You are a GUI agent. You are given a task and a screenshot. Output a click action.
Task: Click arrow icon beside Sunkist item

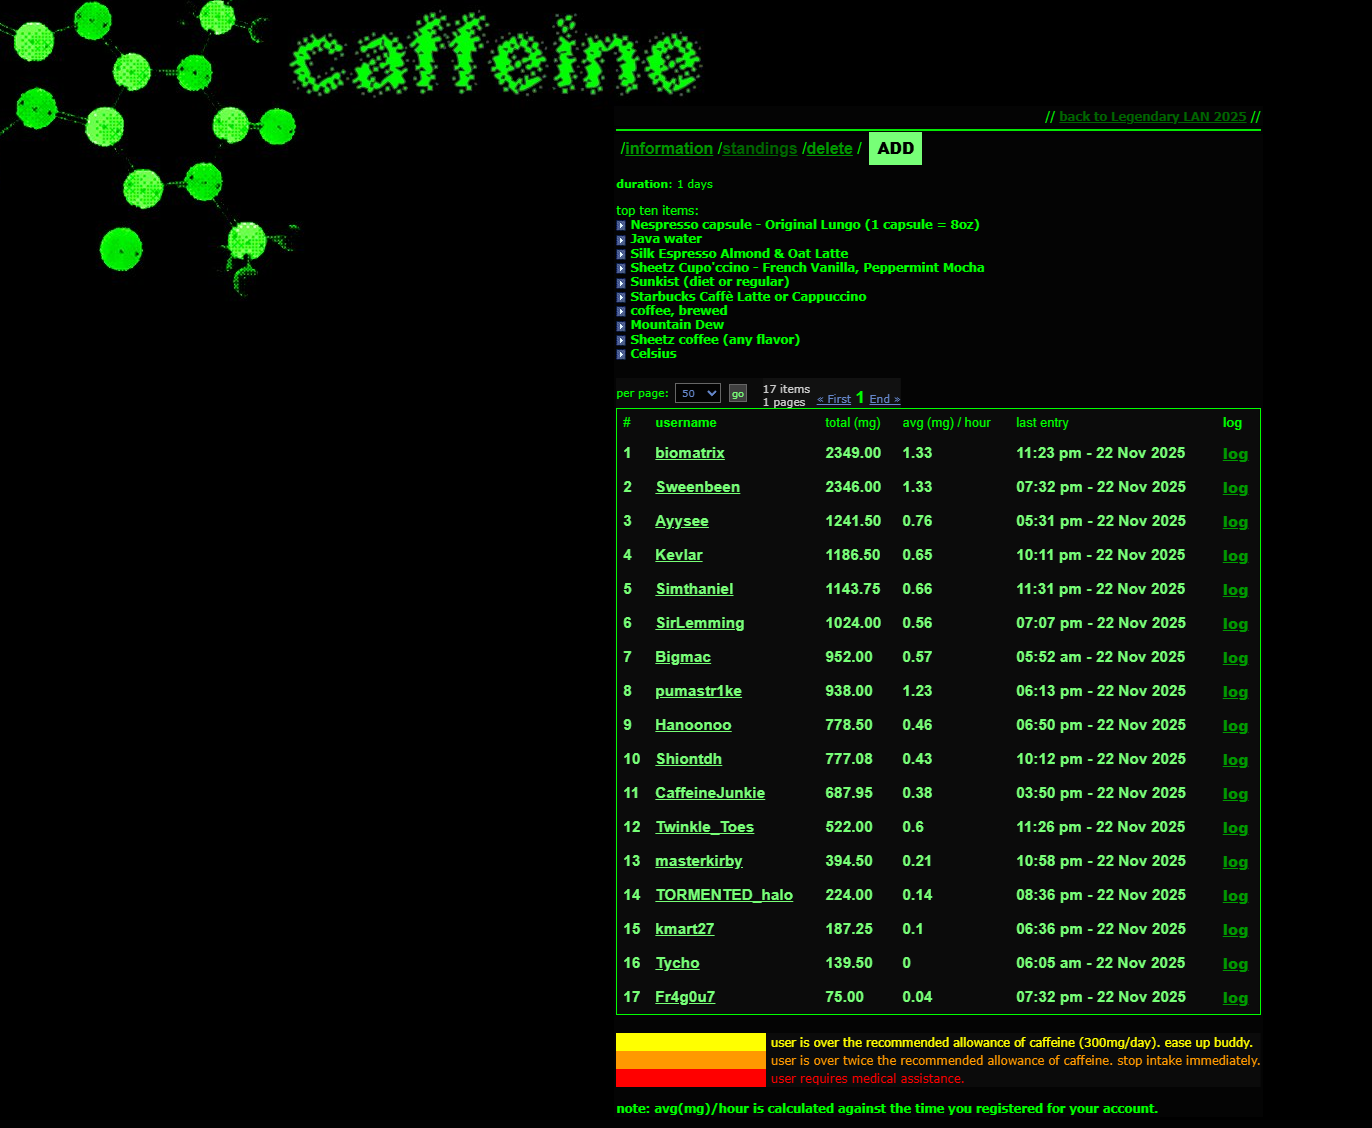[621, 283]
